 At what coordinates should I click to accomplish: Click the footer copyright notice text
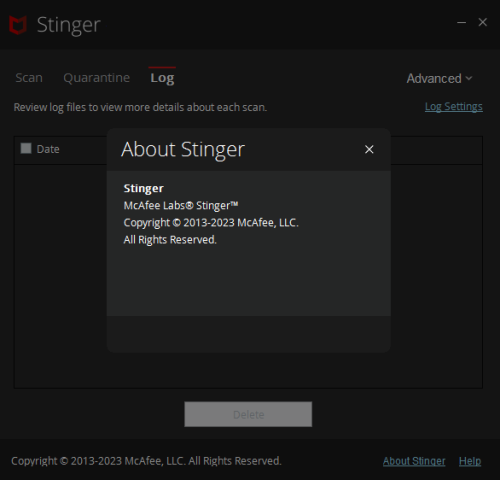[146, 461]
